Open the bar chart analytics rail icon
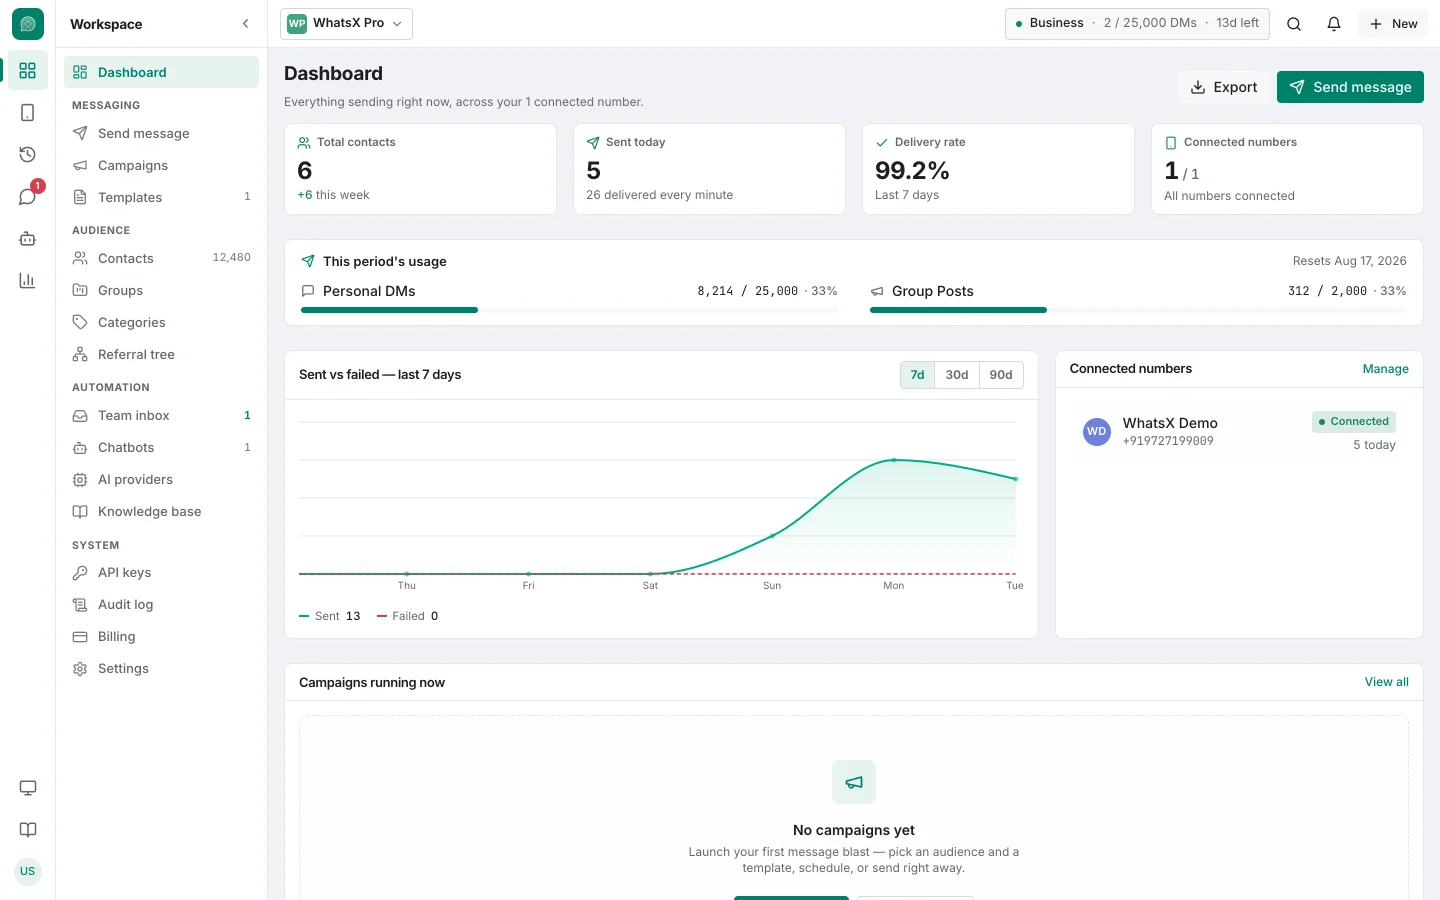Image resolution: width=1440 pixels, height=900 pixels. tap(27, 281)
